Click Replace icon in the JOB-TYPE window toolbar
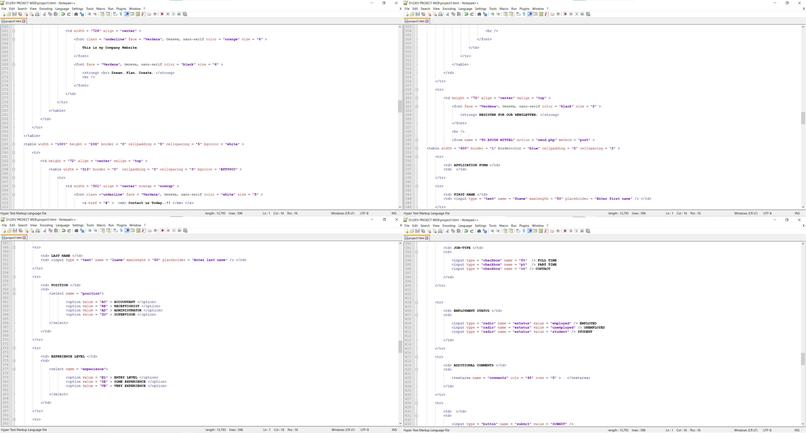Image resolution: width=806 pixels, height=433 pixels. [x=485, y=230]
